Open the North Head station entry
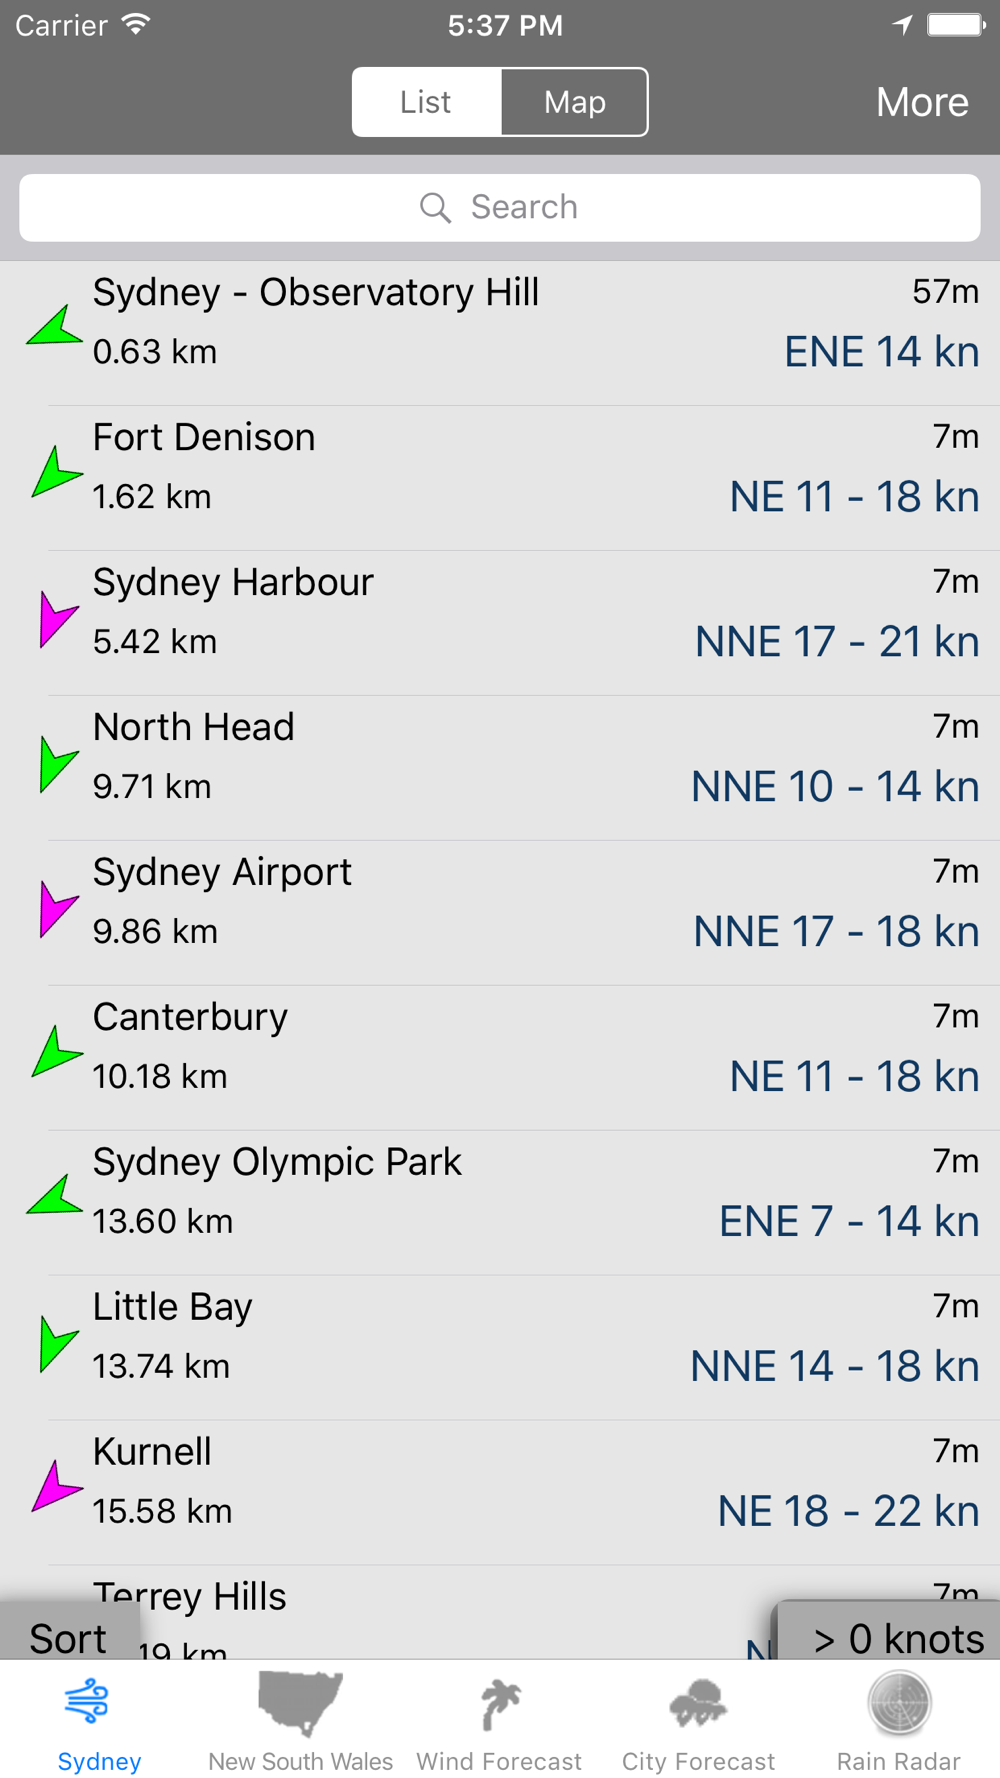This screenshot has width=1000, height=1778. coord(500,768)
